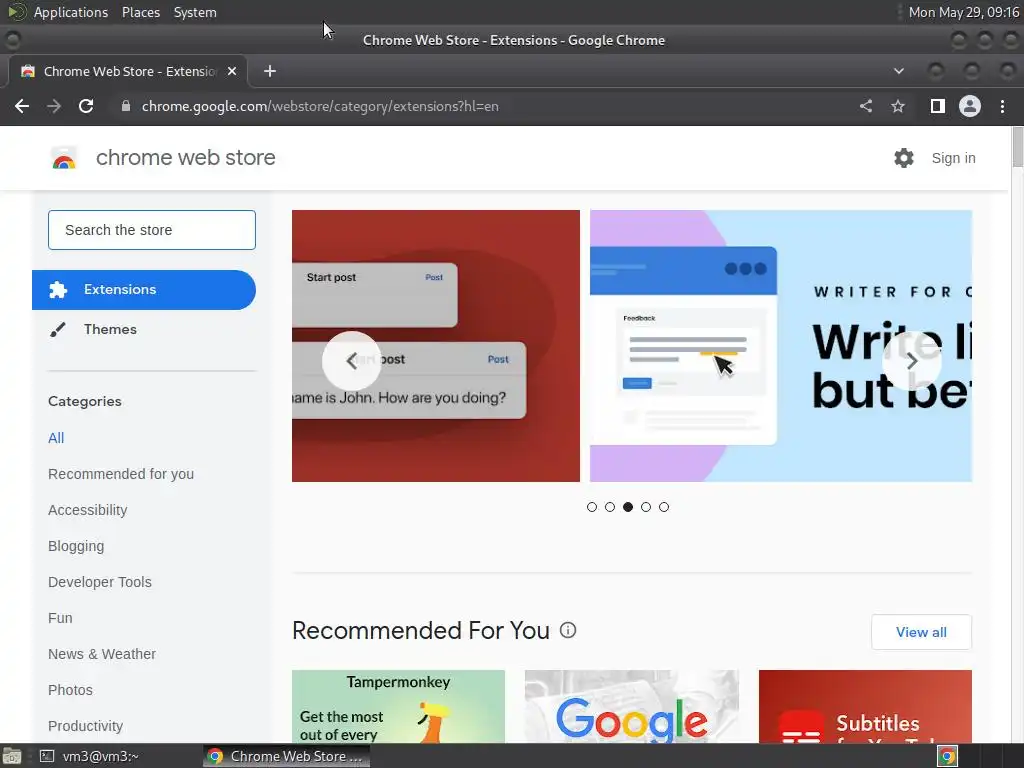Open the Productivity category
The image size is (1024, 768).
86,726
